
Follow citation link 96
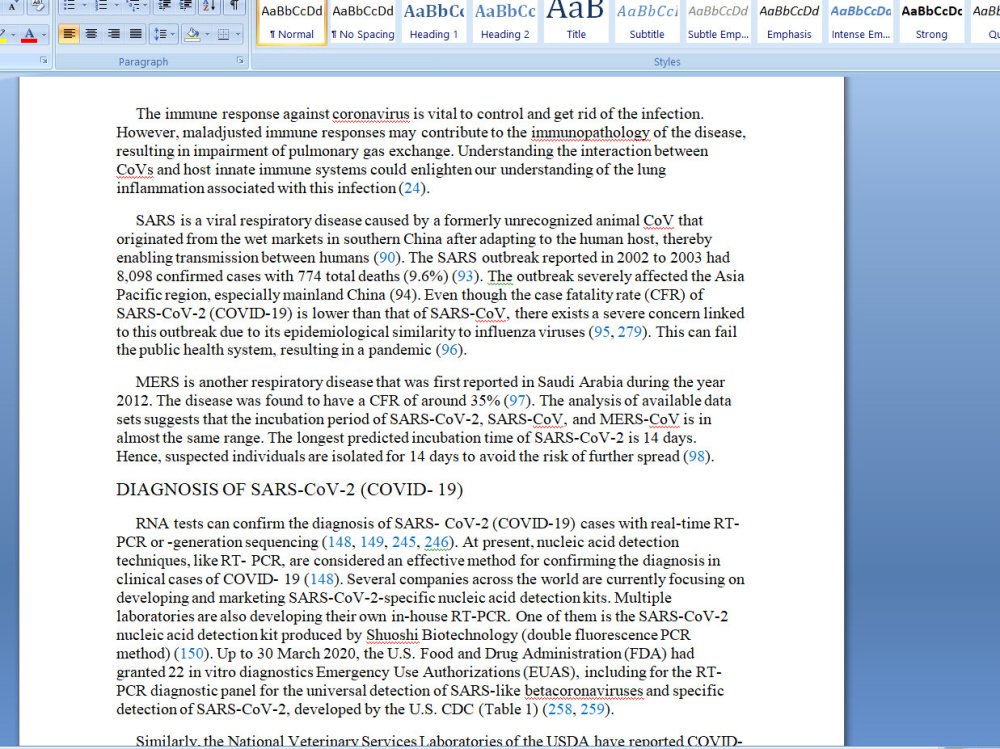click(450, 350)
